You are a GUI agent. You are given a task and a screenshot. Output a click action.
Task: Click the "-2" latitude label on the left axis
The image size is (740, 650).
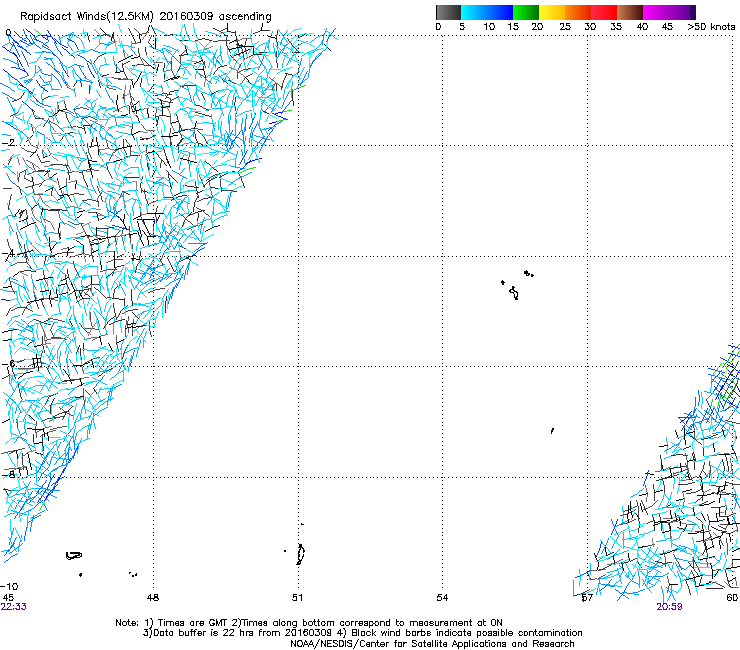8,142
